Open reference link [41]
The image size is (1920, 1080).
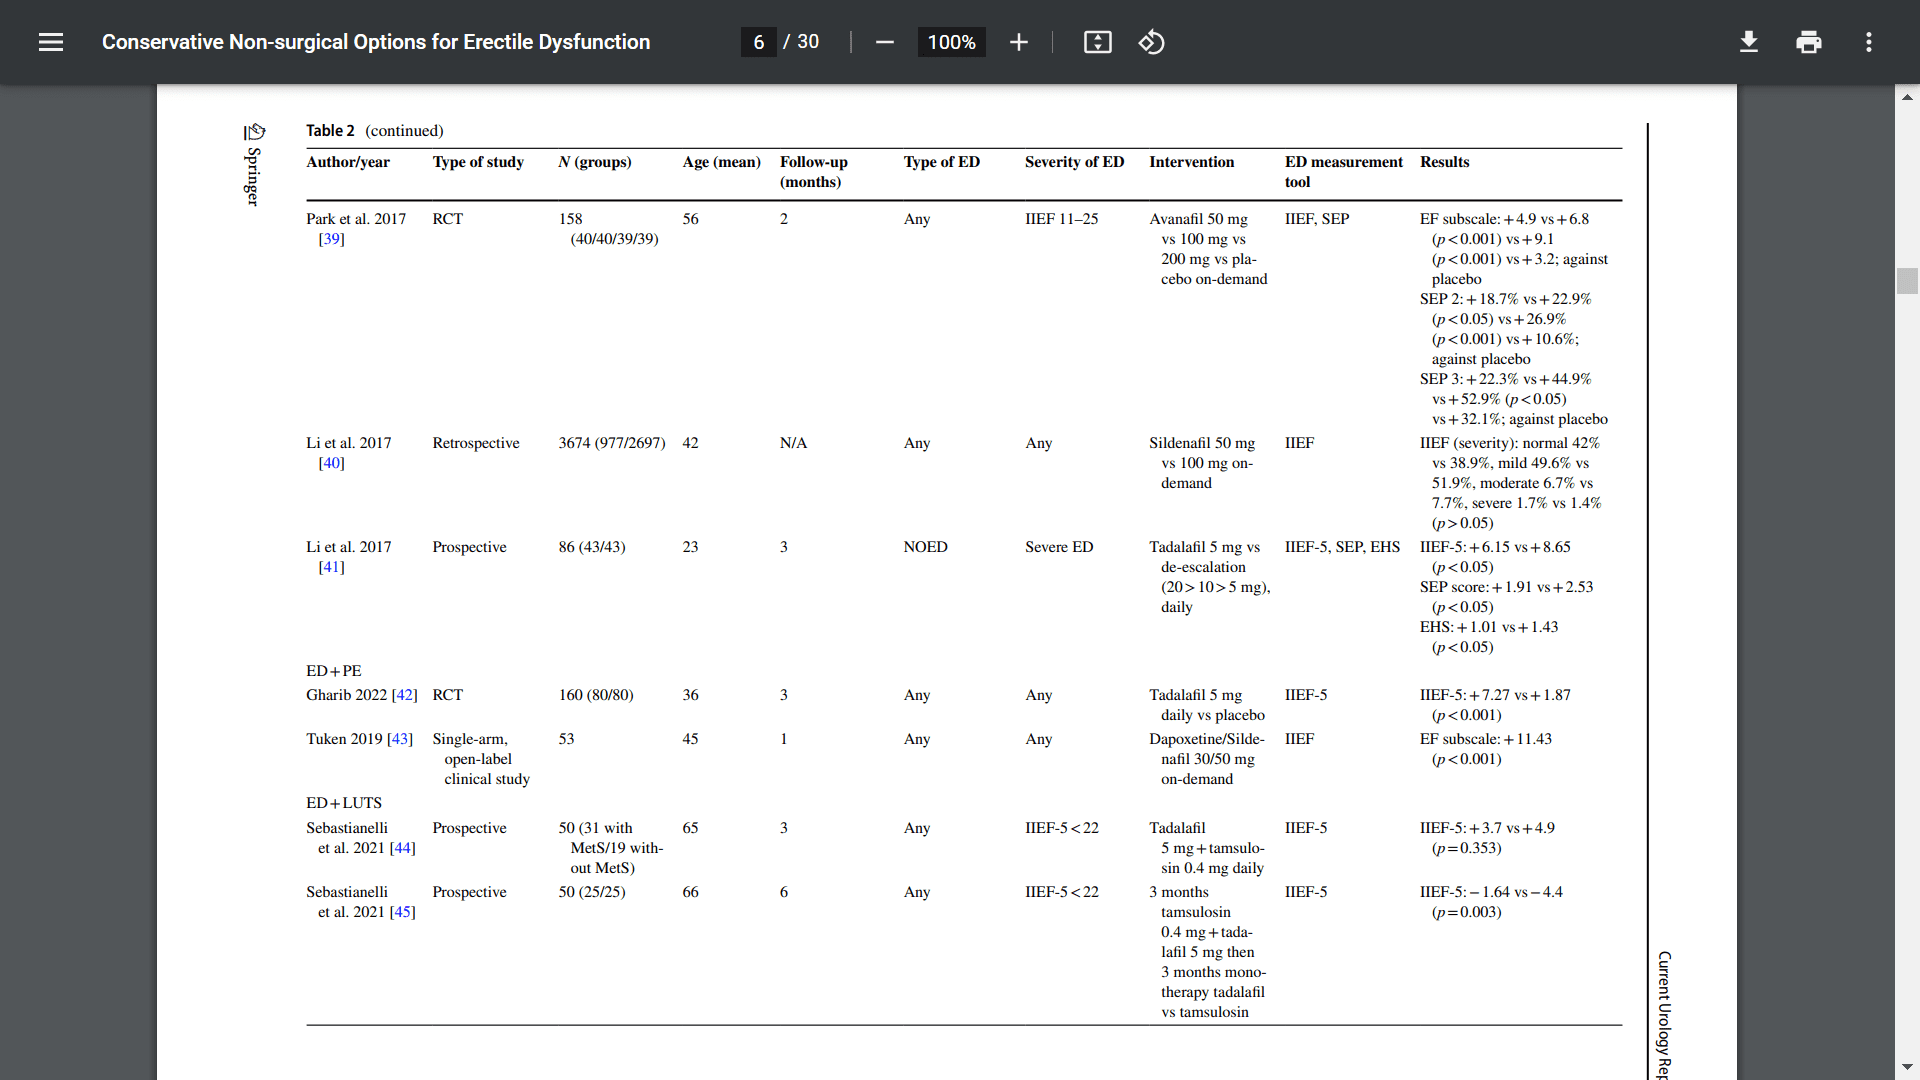331,567
